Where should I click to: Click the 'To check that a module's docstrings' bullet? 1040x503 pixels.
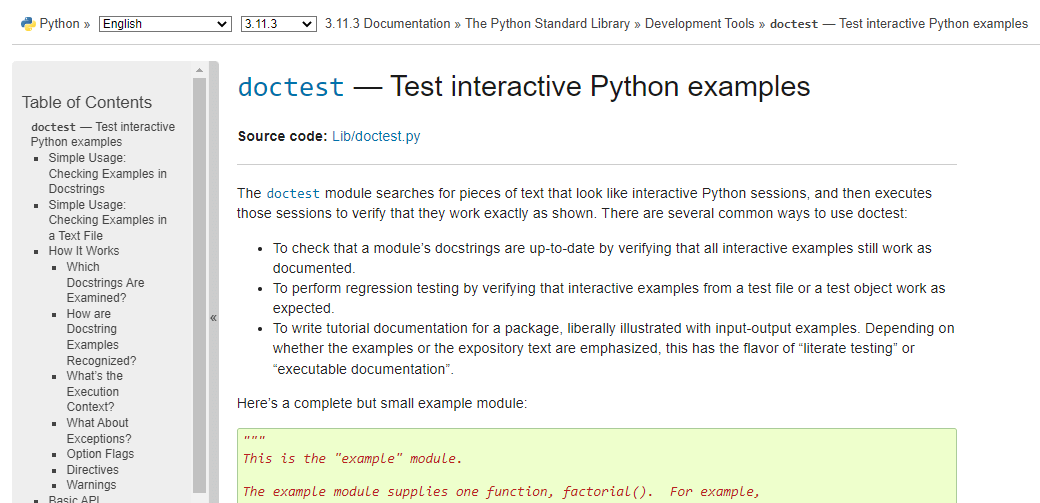click(602, 258)
